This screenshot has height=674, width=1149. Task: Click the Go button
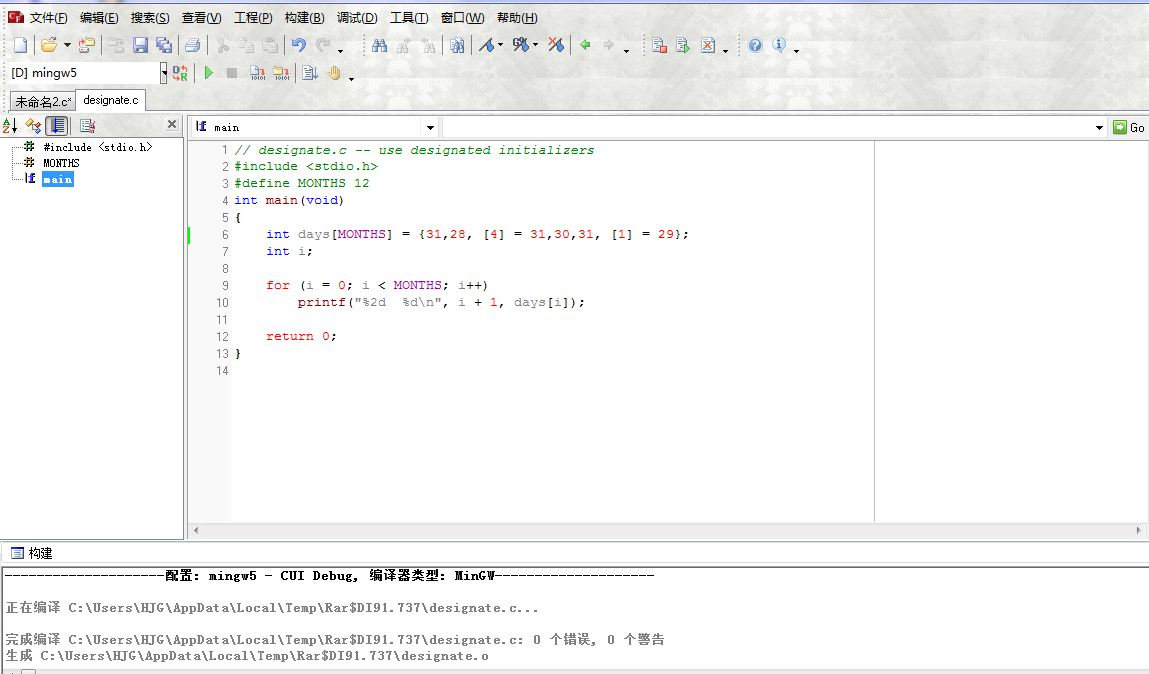pos(1130,127)
